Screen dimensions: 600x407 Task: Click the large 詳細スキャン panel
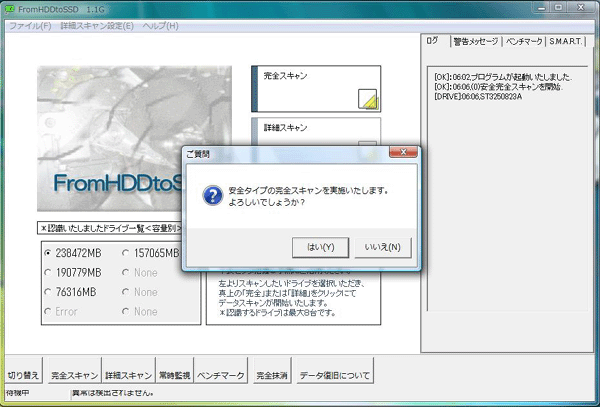(x=316, y=132)
